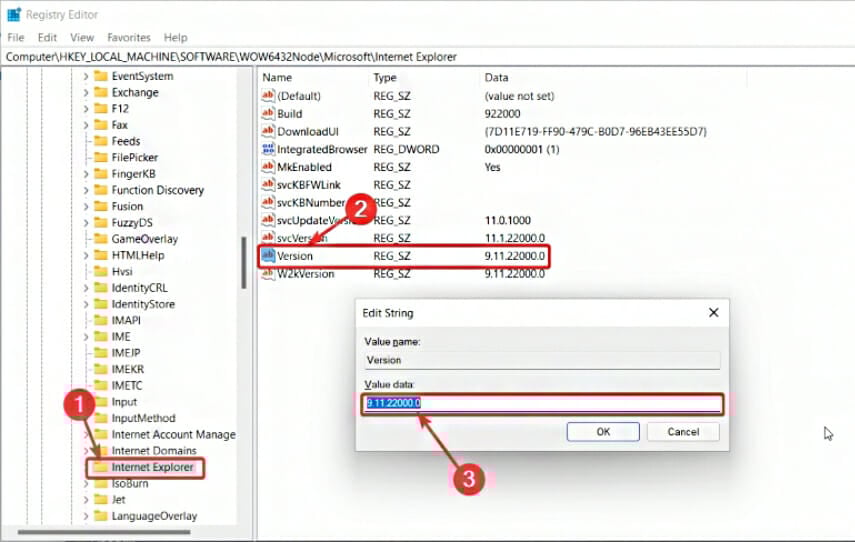Click the Function Discovery folder icon

point(101,190)
